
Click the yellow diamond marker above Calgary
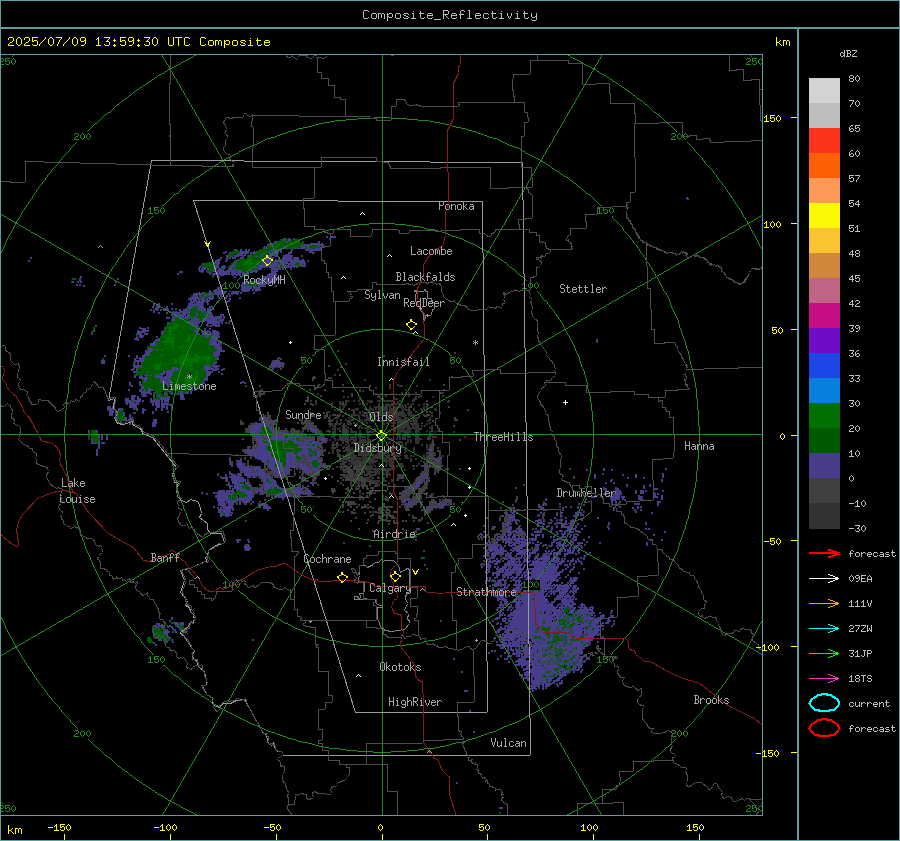coord(395,576)
